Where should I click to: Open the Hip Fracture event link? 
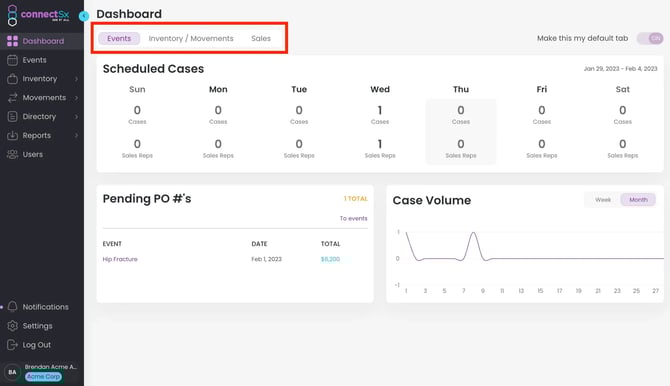[120, 259]
